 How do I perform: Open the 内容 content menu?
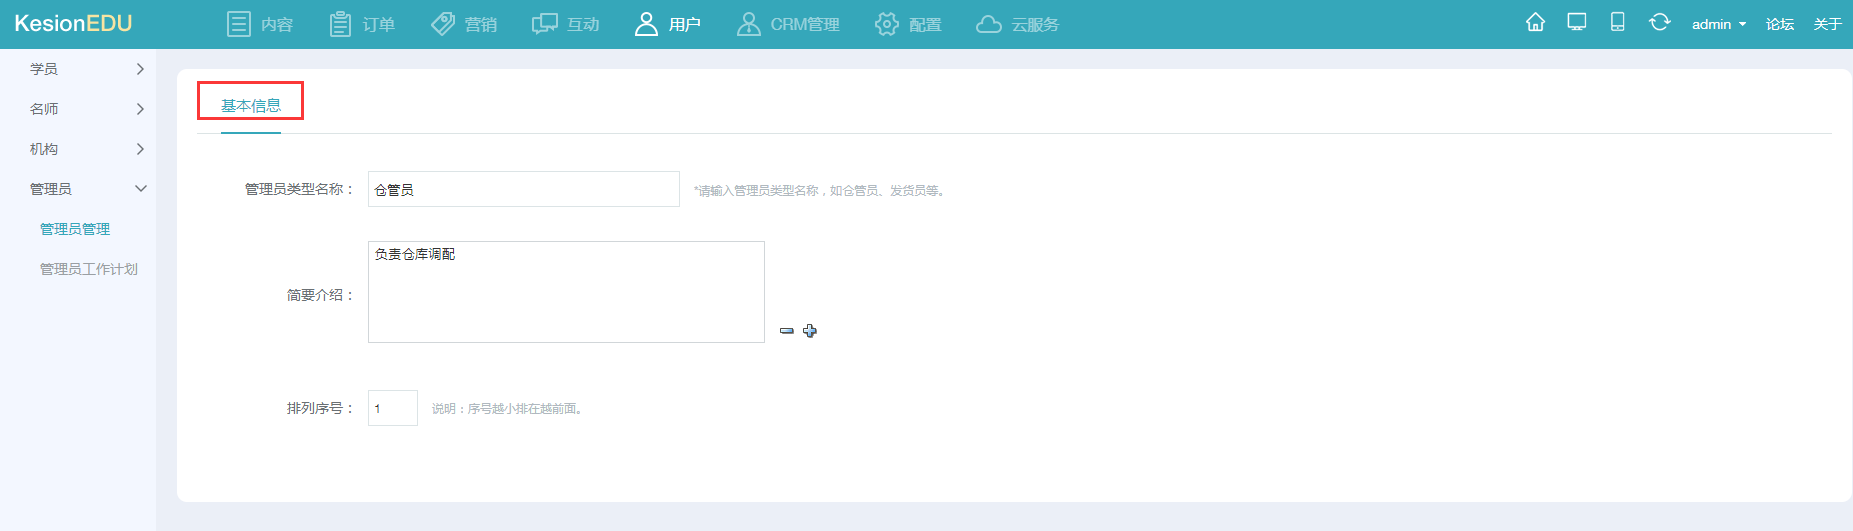260,24
